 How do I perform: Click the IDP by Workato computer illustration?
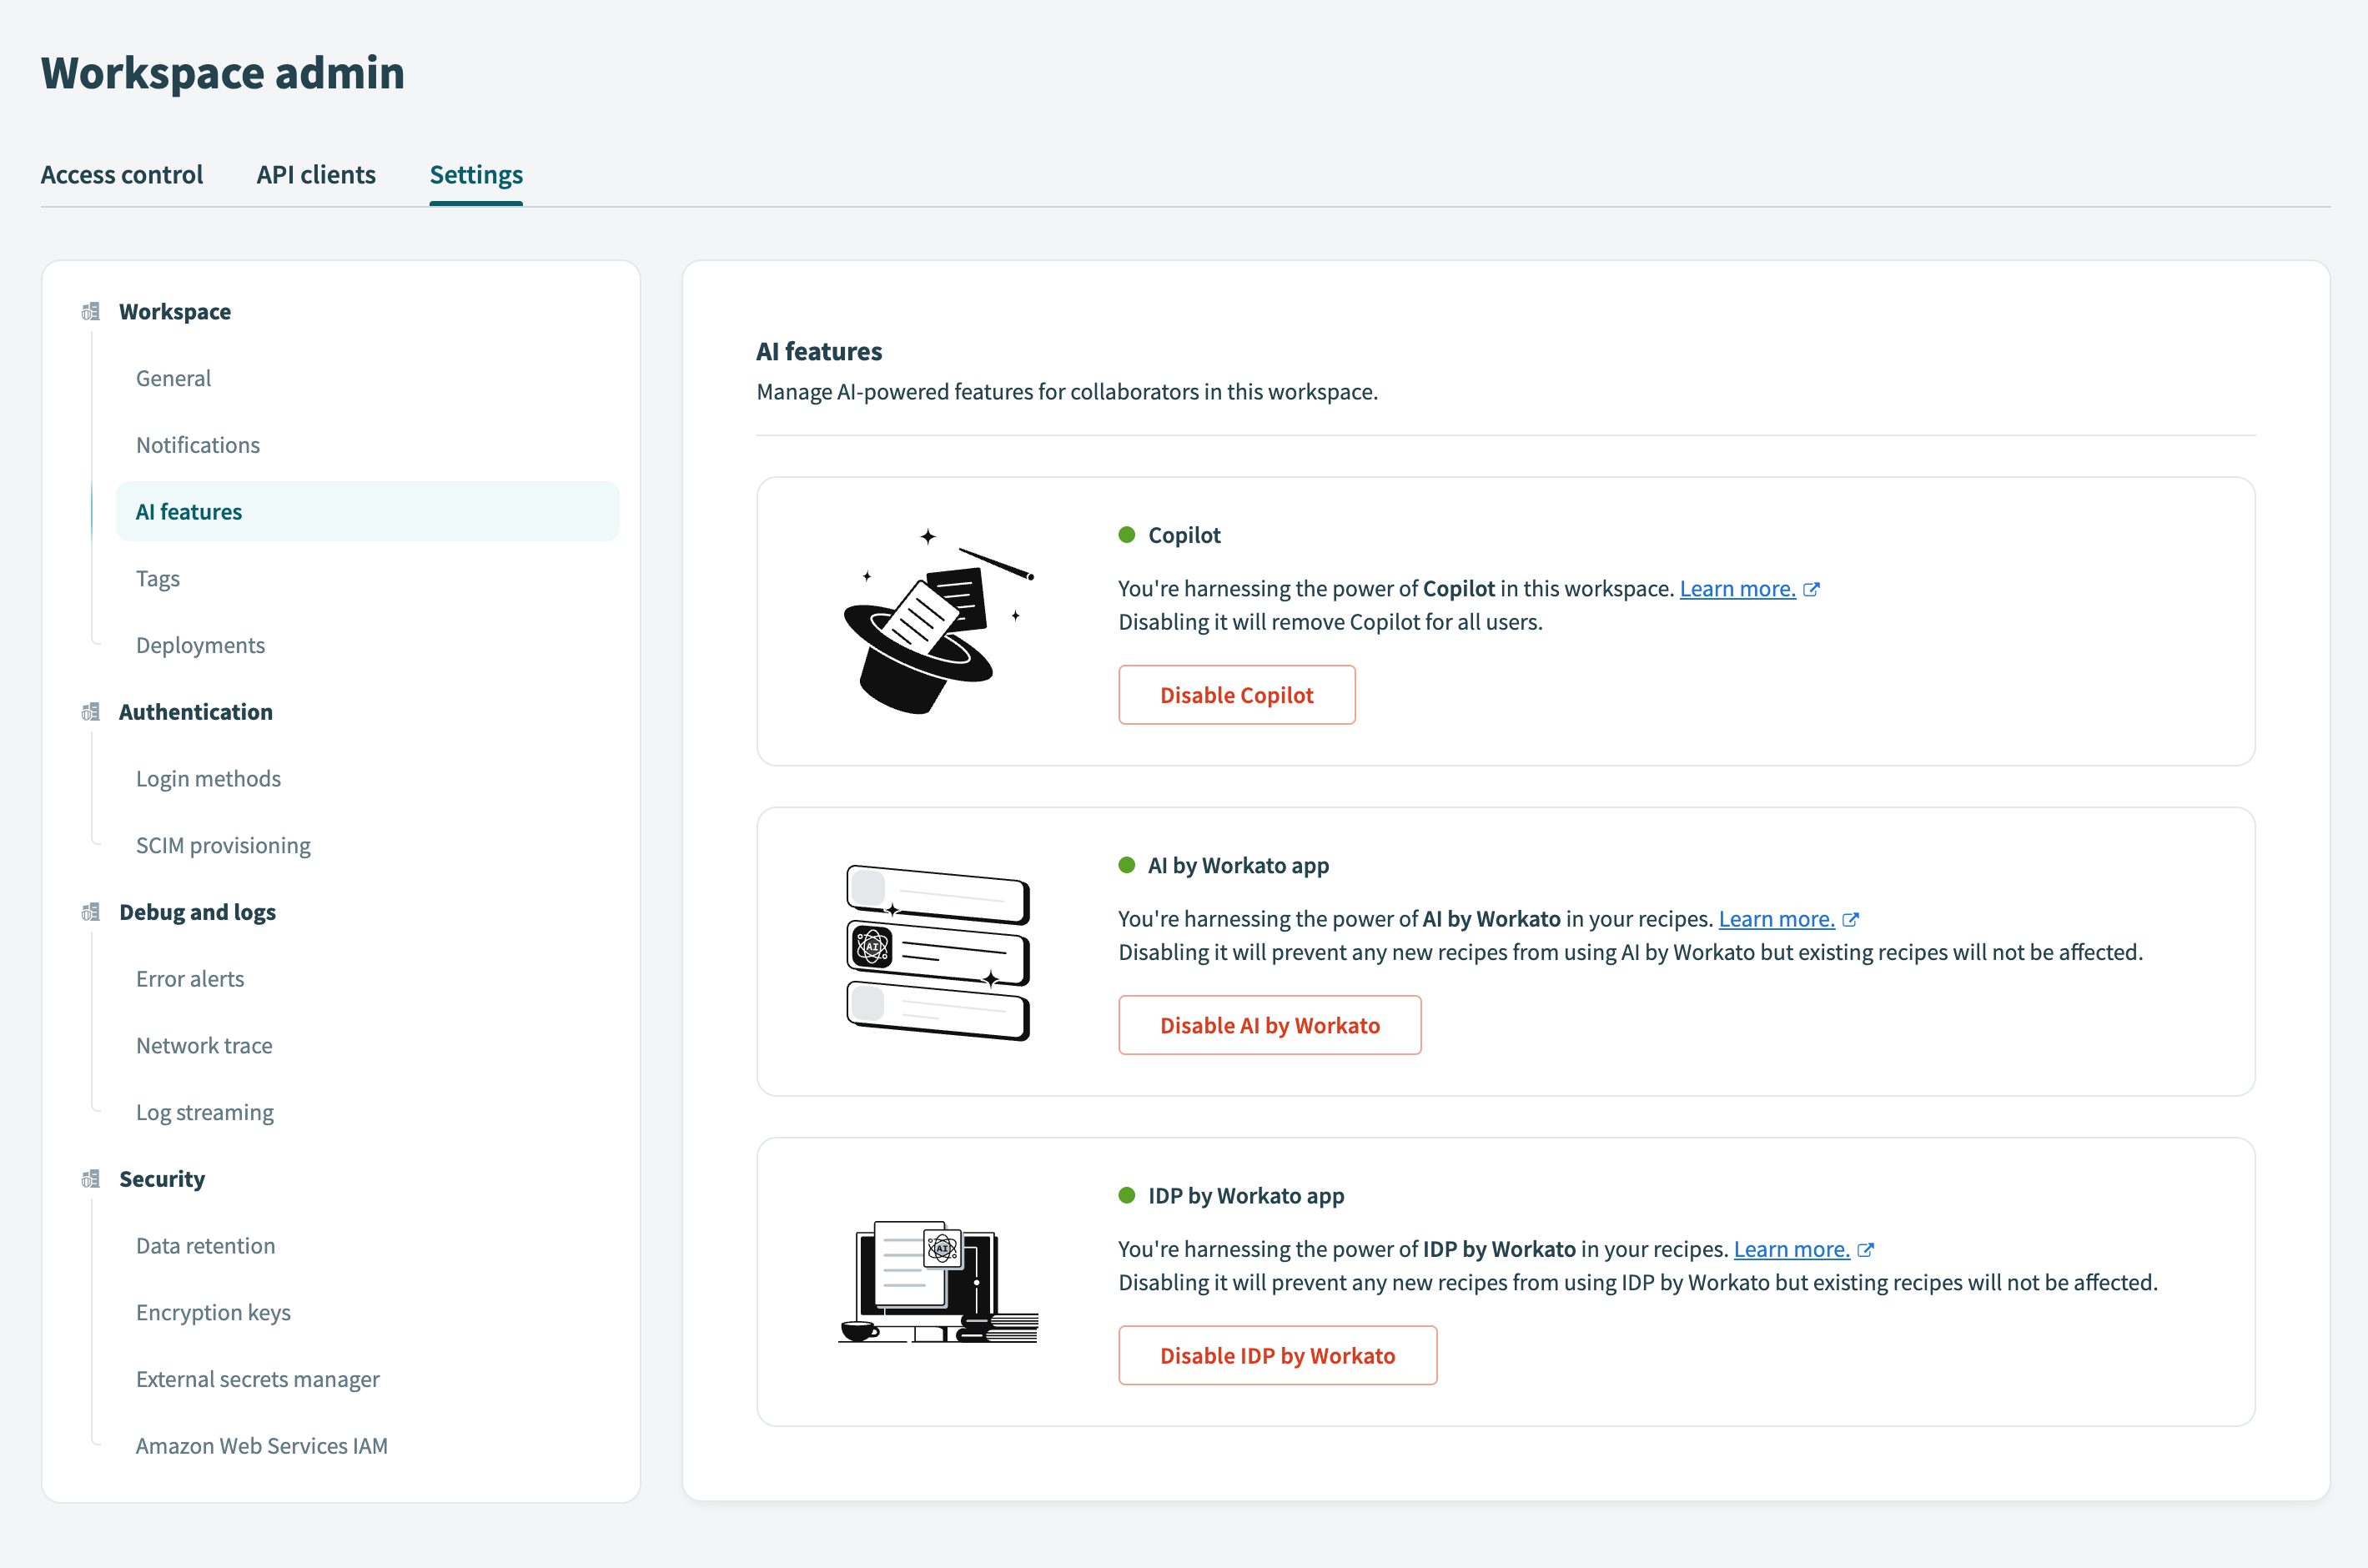pos(936,1281)
